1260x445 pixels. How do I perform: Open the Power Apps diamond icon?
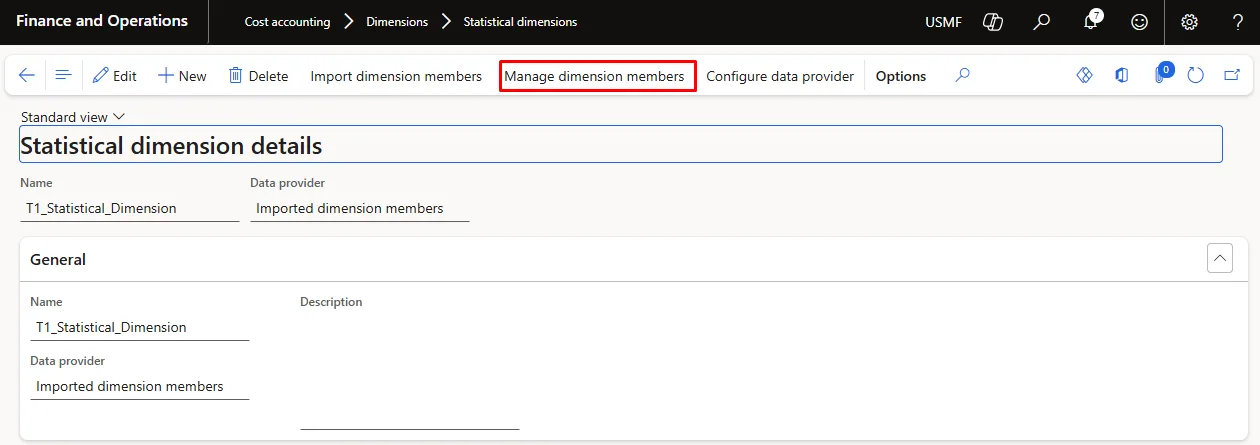(x=1085, y=76)
